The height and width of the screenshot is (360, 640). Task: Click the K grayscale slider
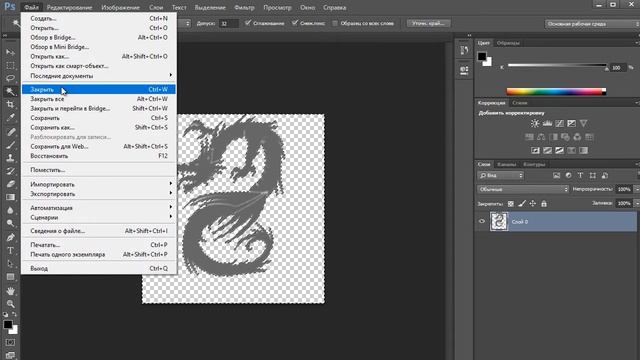pyautogui.click(x=558, y=66)
